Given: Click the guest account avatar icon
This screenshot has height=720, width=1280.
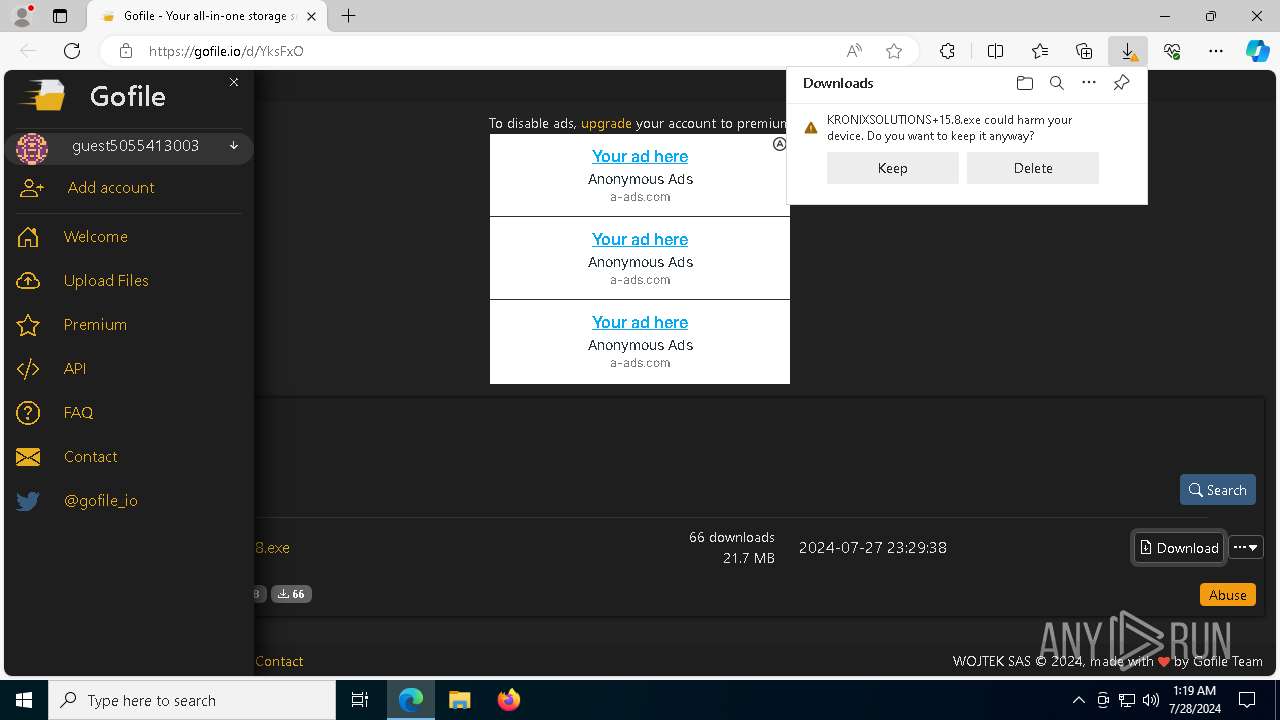Looking at the screenshot, I should click(x=32, y=149).
